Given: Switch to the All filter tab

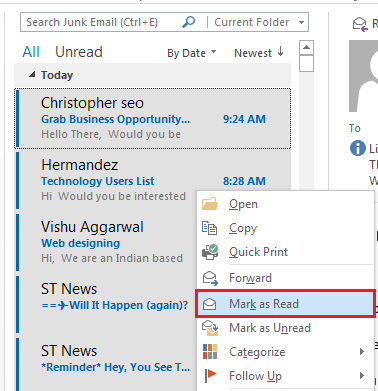Looking at the screenshot, I should (x=31, y=52).
